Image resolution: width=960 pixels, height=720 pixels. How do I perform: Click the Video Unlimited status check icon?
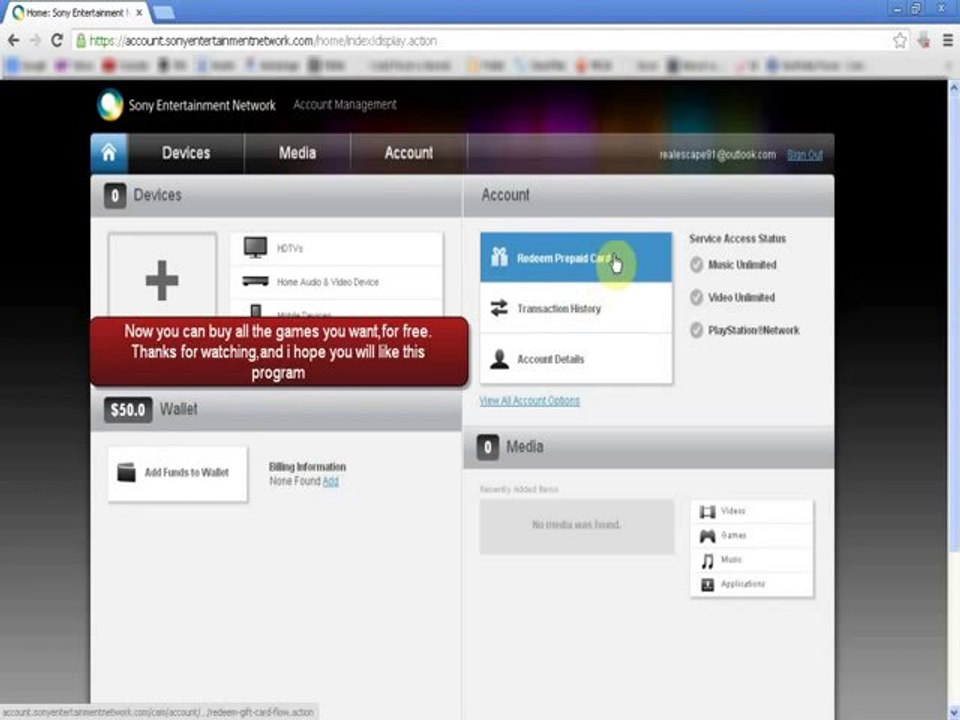696,298
